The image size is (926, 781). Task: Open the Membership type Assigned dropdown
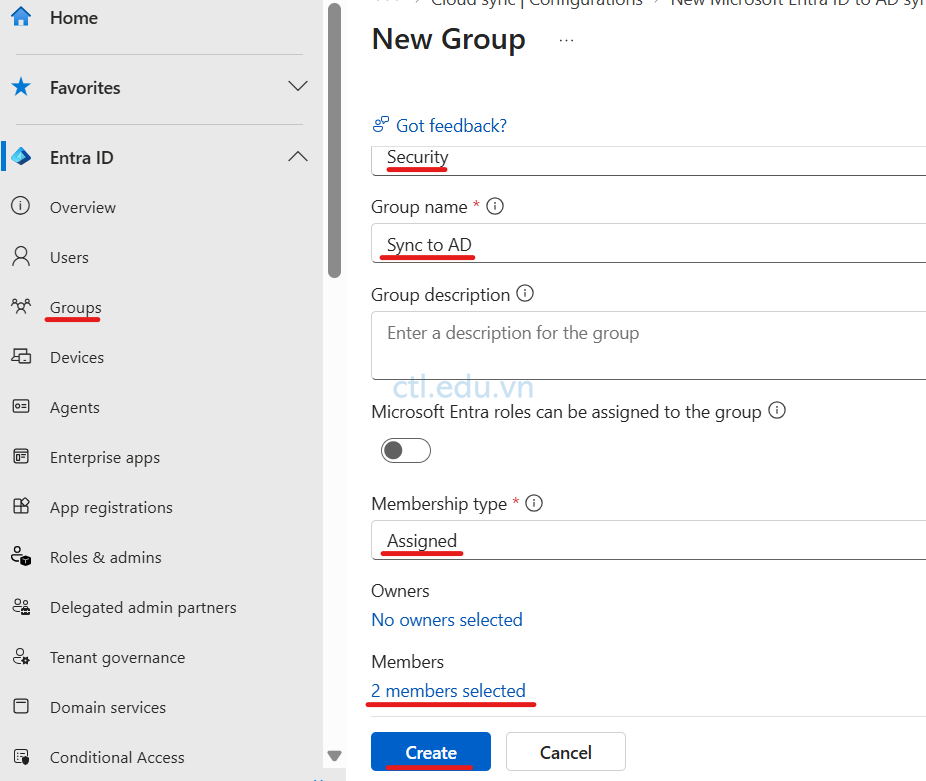coord(648,540)
